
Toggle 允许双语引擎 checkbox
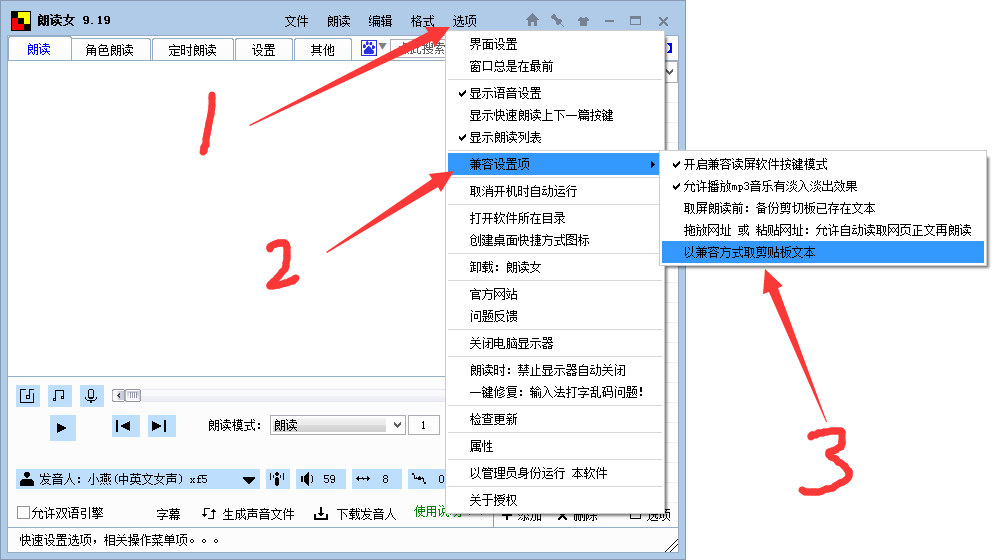(24, 513)
